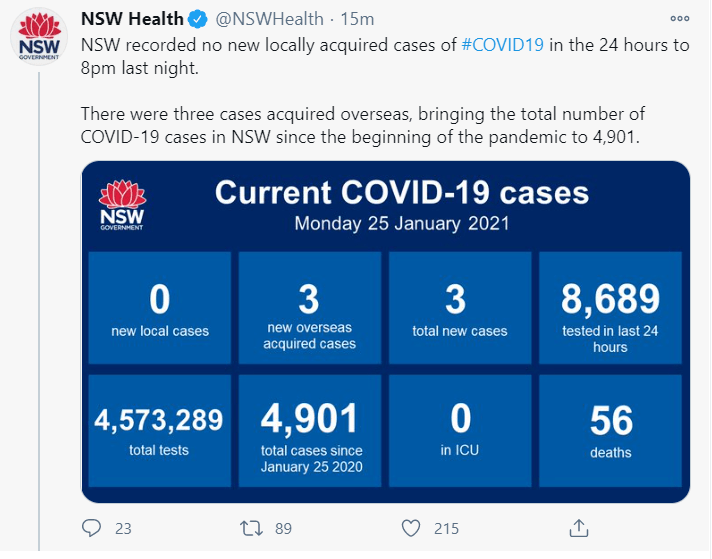The height and width of the screenshot is (559, 712).
Task: Click the reply count 23
Action: coord(123,529)
